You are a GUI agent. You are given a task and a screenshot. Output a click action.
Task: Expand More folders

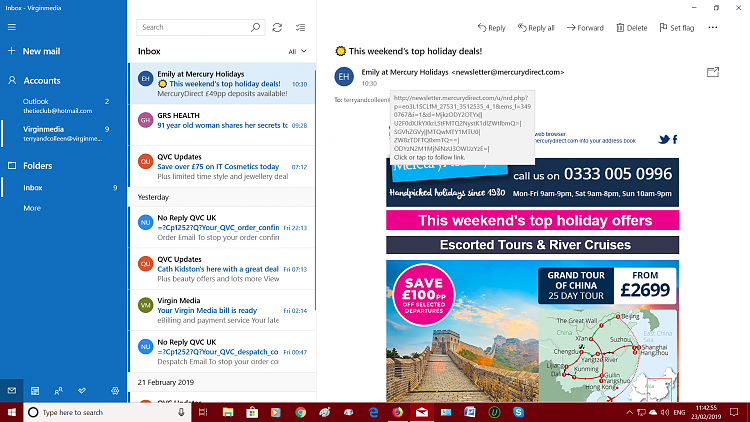pos(32,208)
